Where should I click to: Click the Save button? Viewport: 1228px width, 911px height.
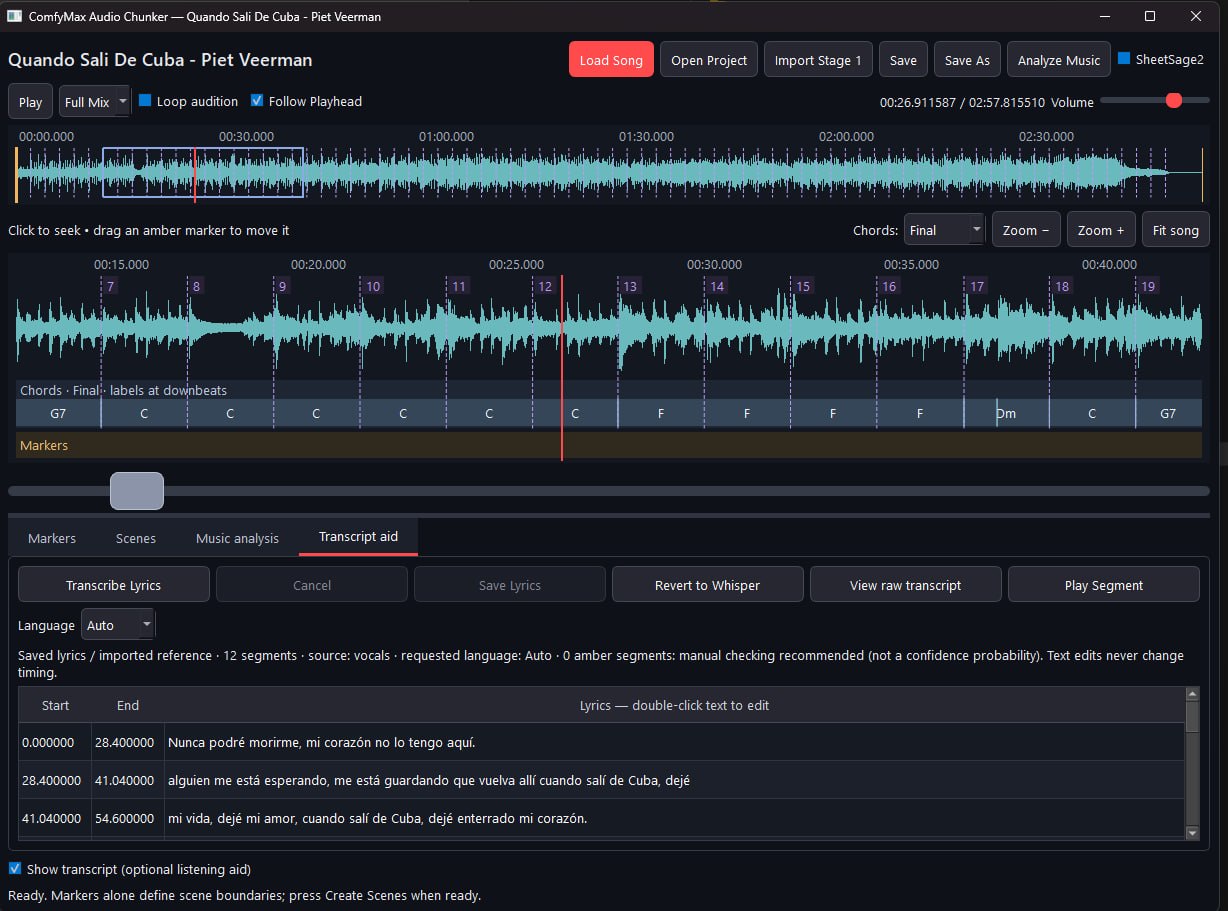pyautogui.click(x=903, y=60)
